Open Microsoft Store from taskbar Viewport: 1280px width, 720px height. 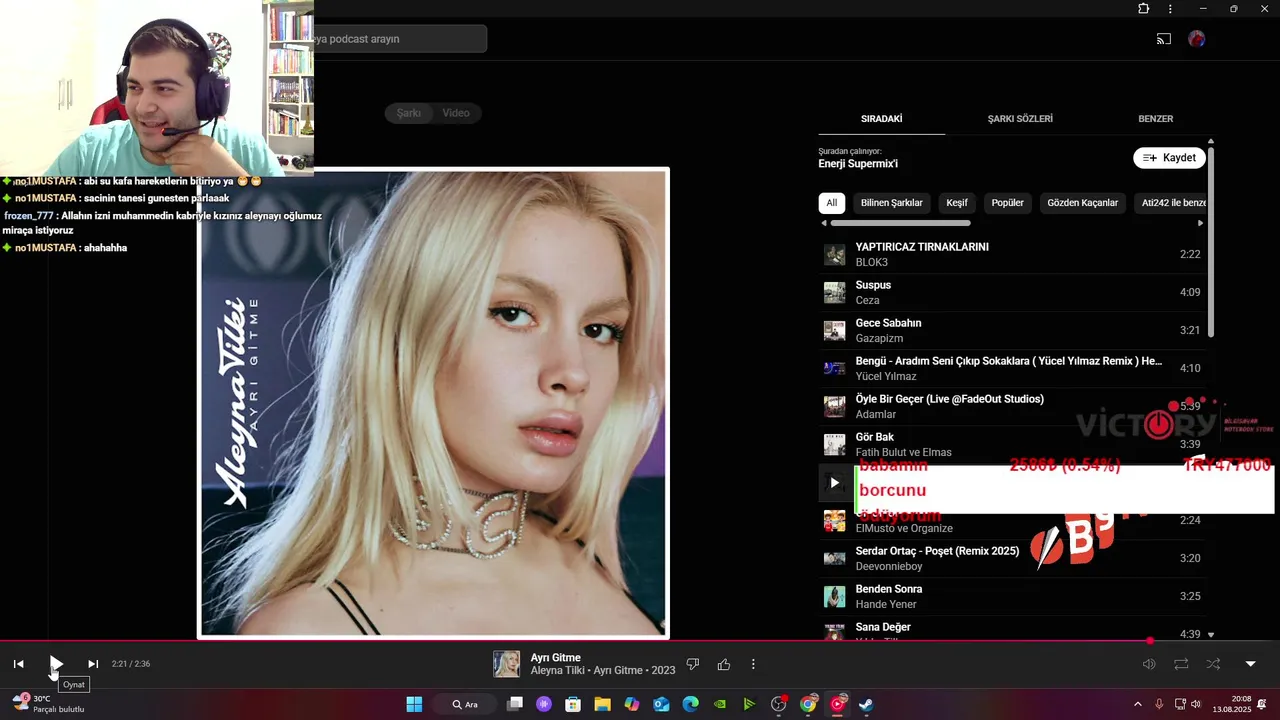click(x=573, y=704)
